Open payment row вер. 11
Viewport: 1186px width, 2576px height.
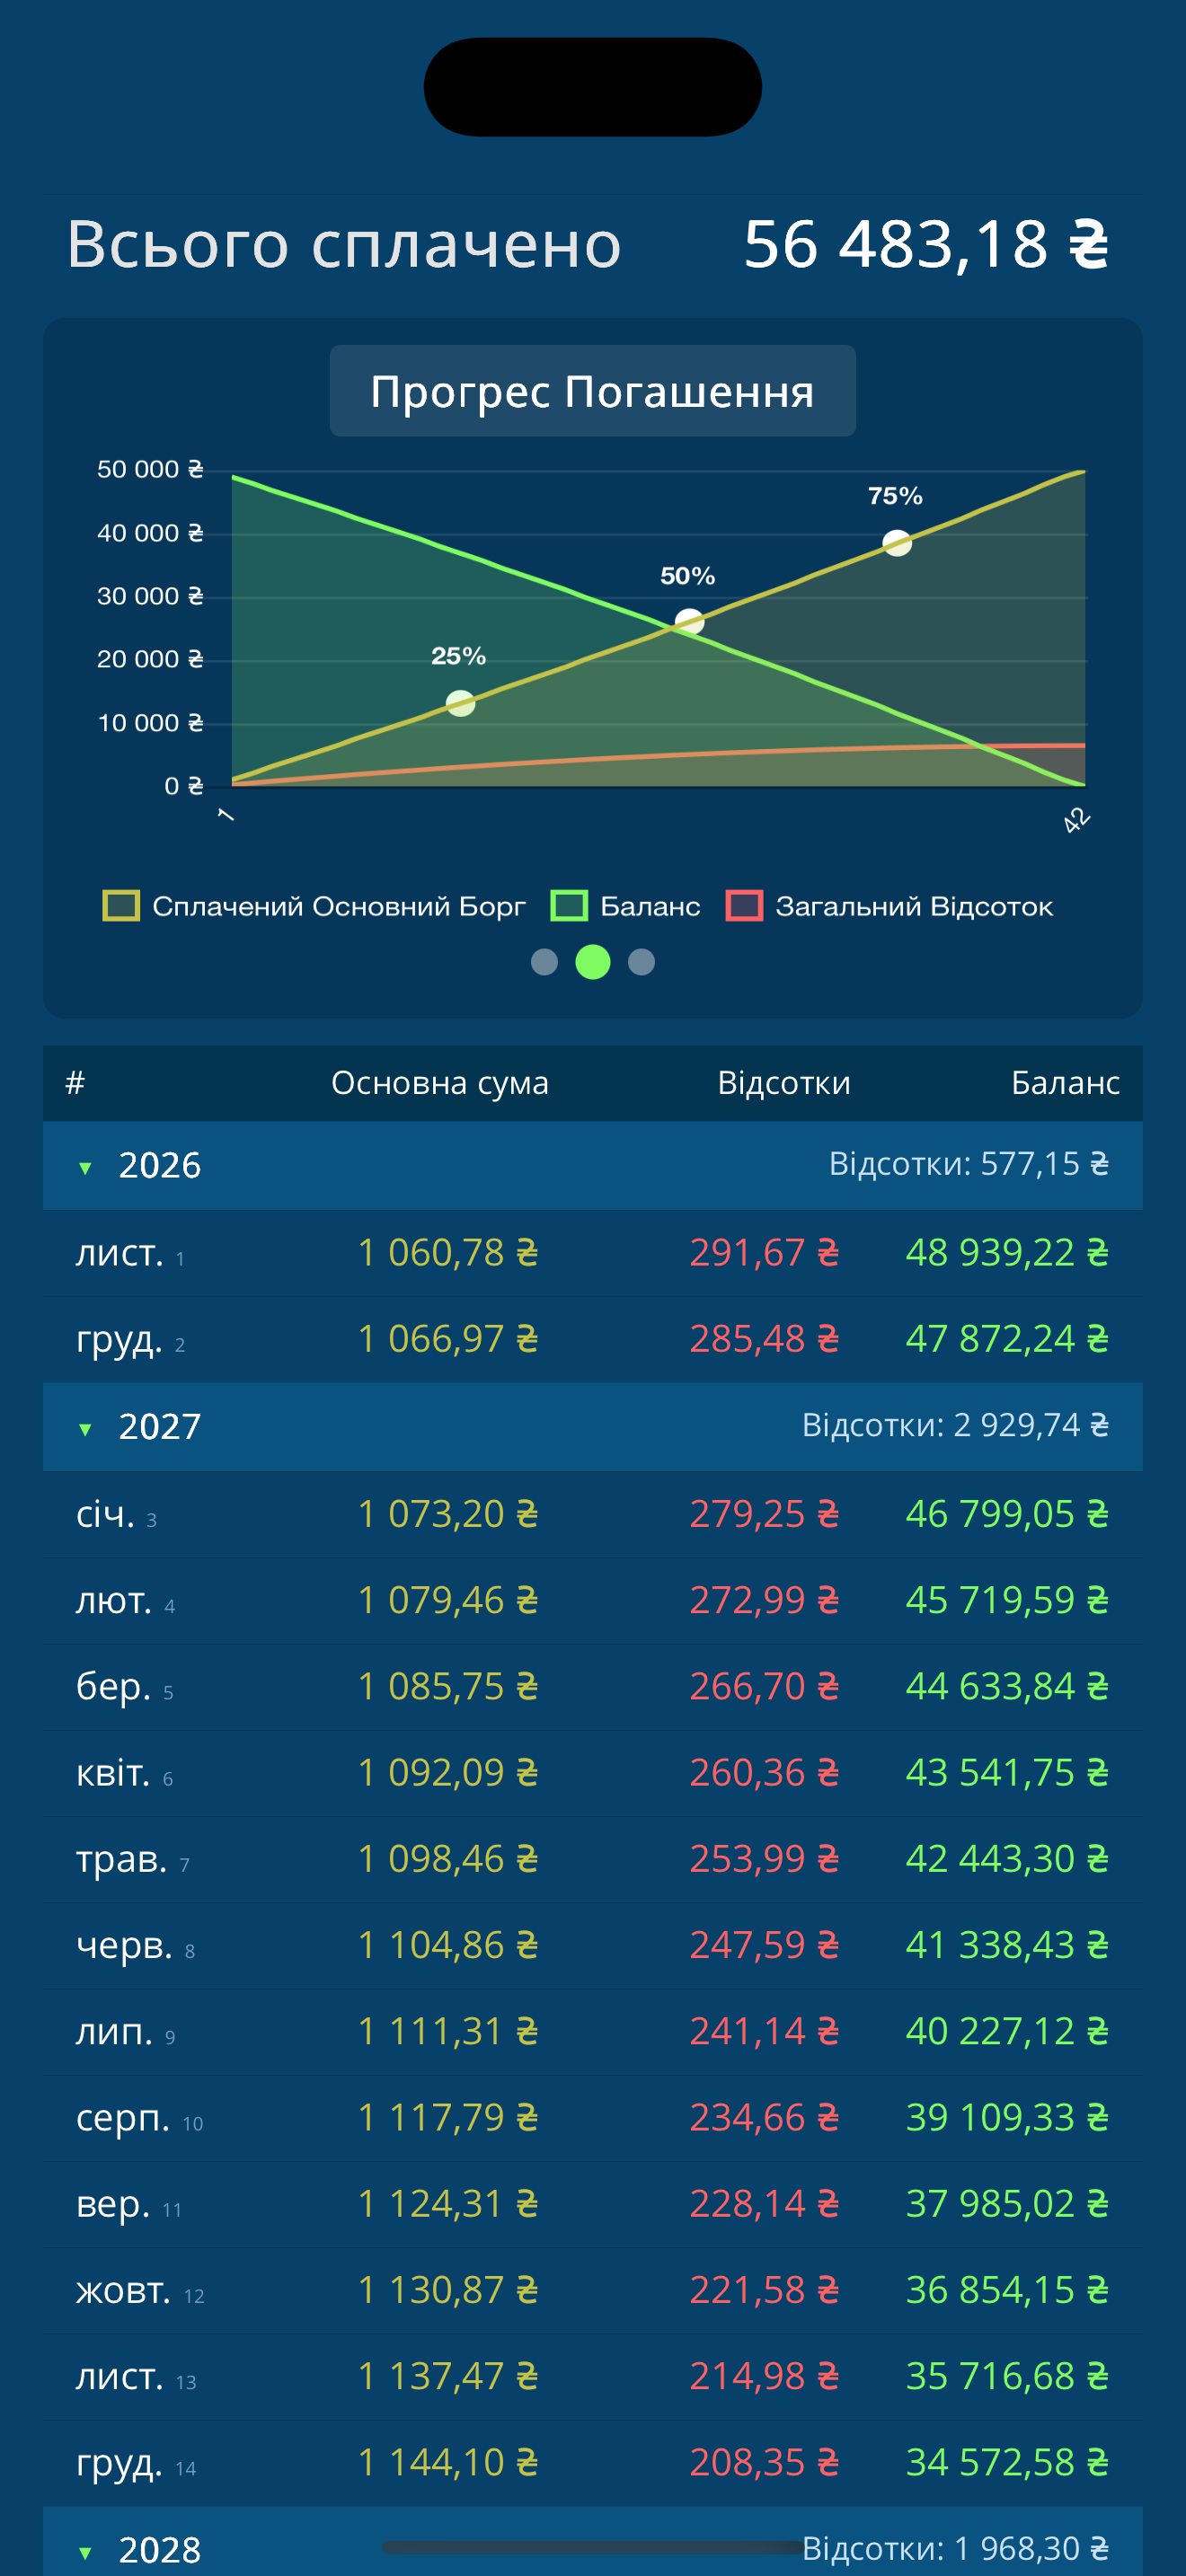593,2204
